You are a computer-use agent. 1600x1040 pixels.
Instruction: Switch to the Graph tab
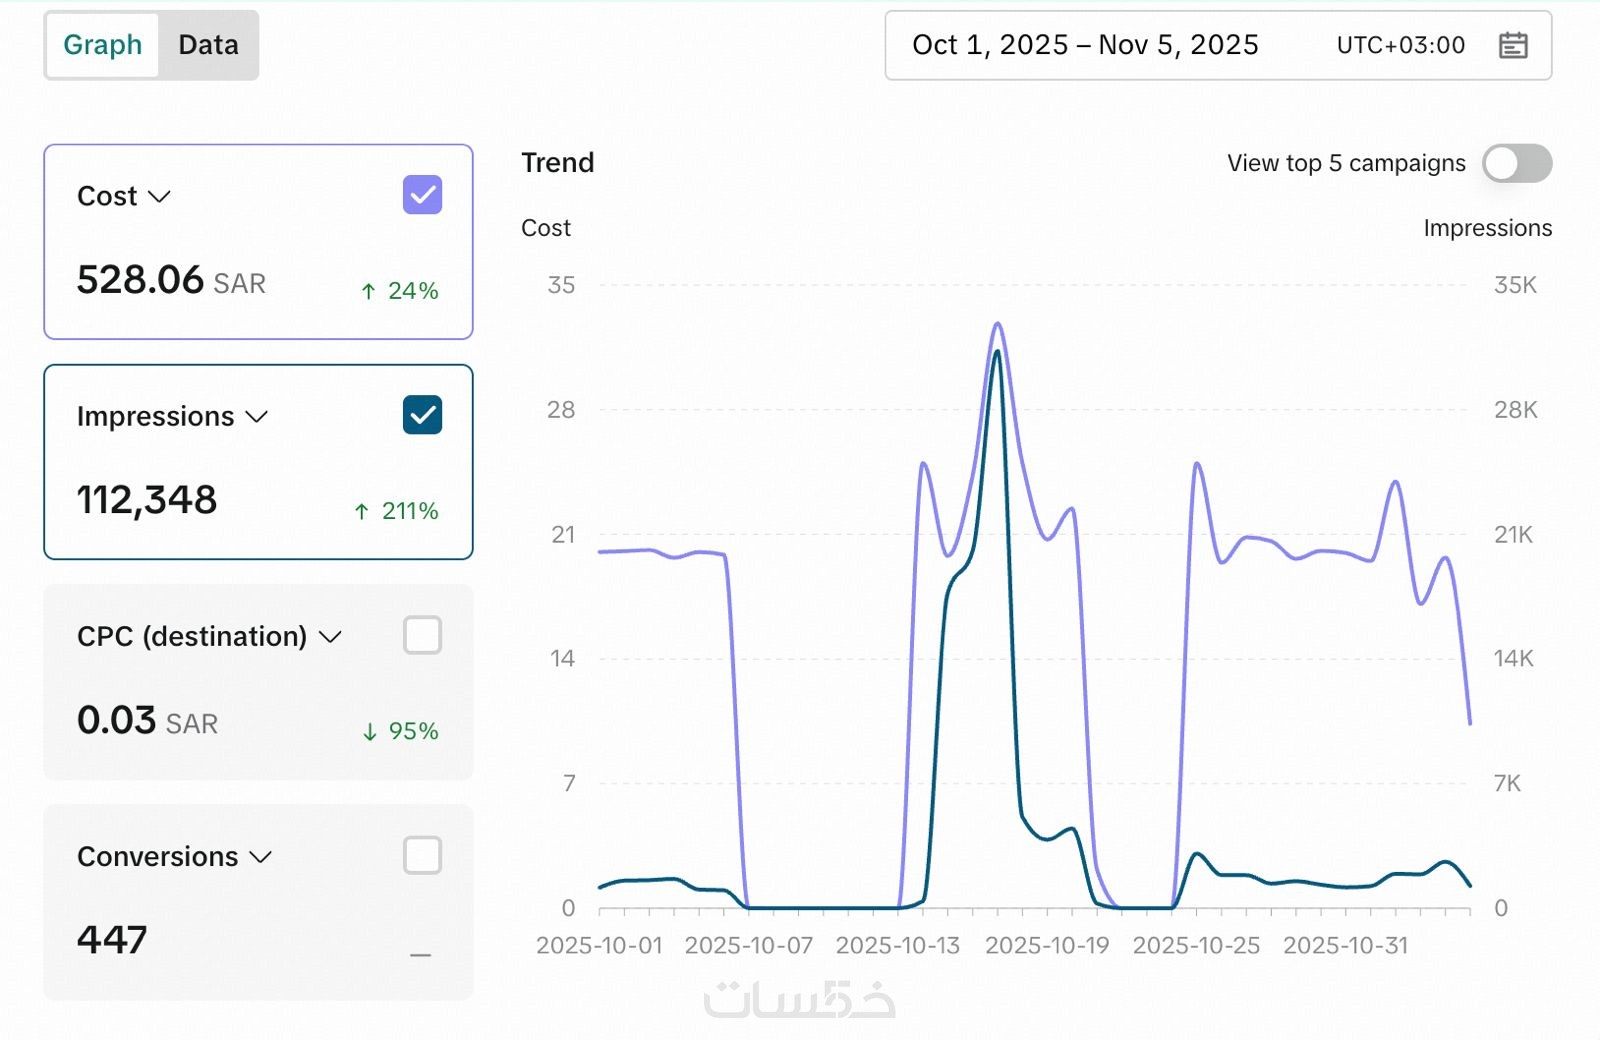pos(102,45)
